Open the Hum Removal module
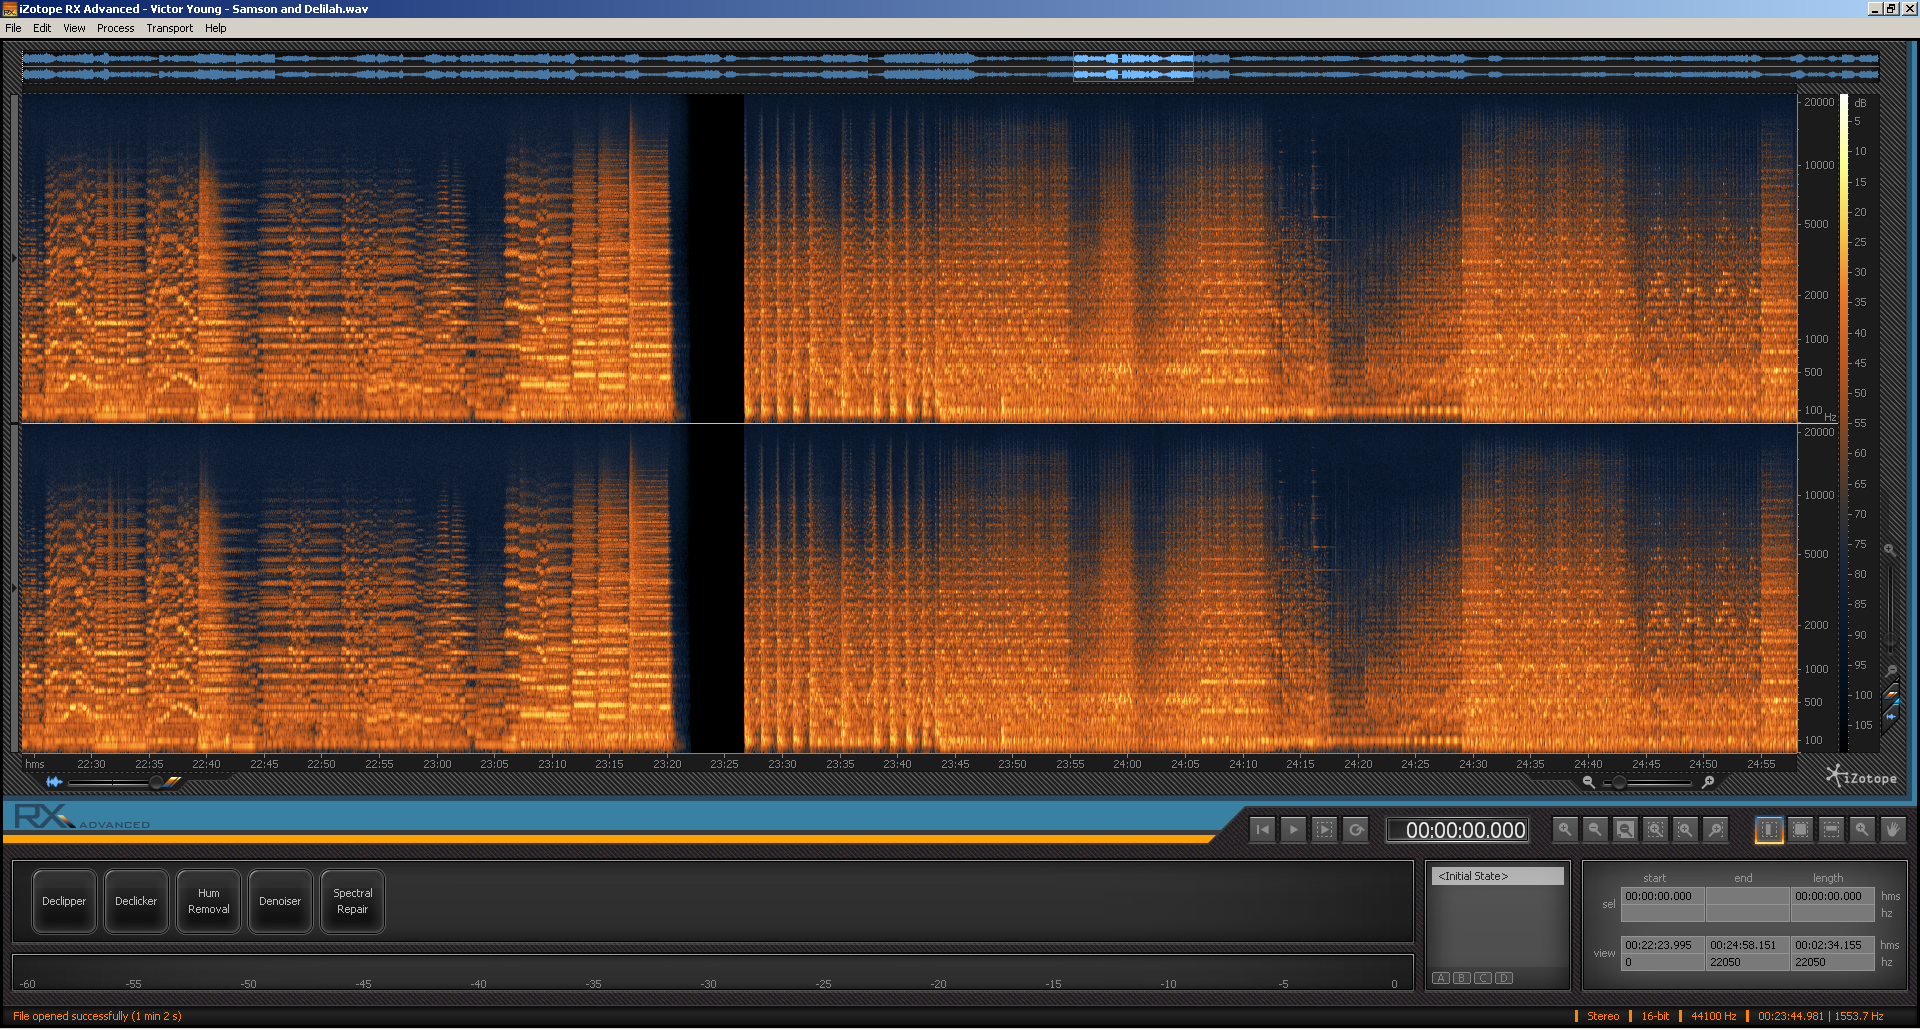This screenshot has width=1920, height=1030. click(208, 902)
